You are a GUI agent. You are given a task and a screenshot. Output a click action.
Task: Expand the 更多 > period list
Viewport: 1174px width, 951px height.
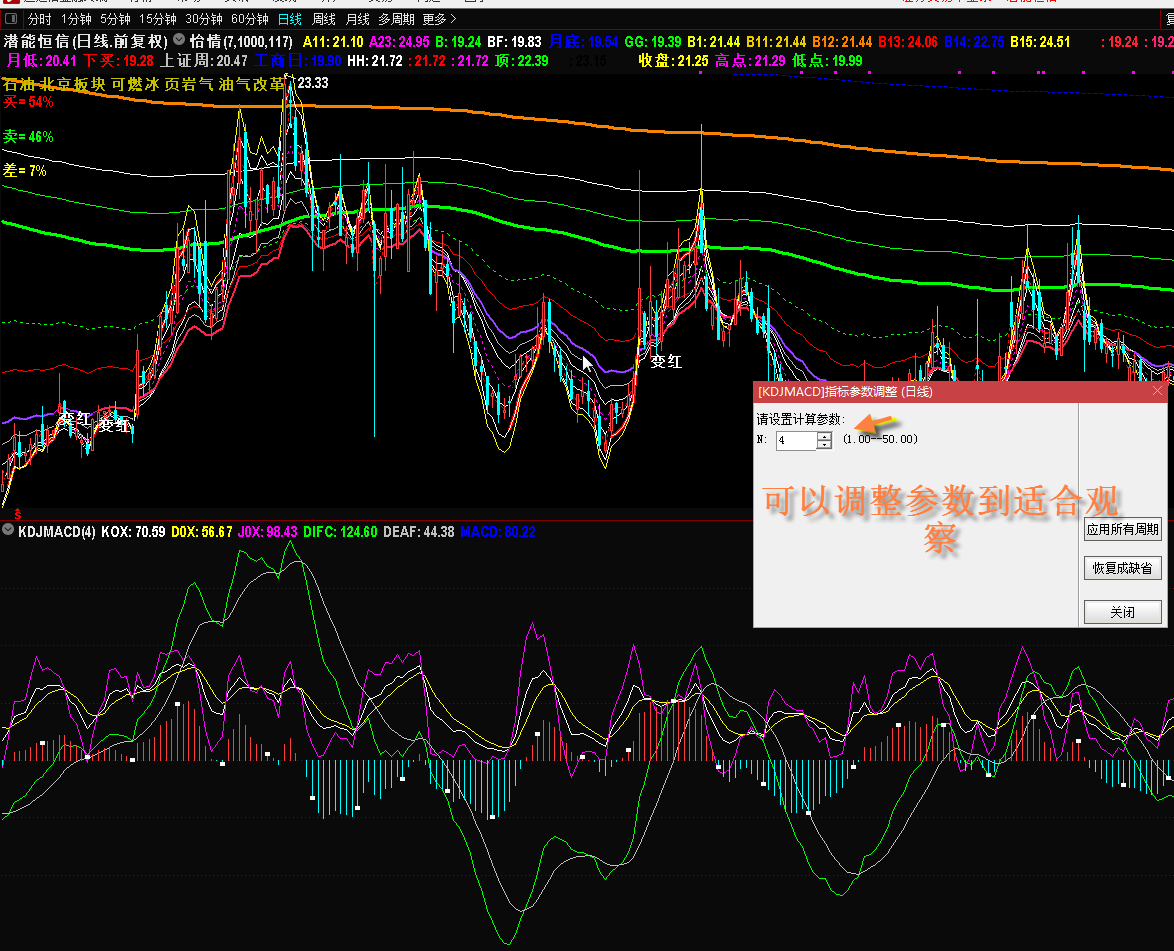(440, 19)
